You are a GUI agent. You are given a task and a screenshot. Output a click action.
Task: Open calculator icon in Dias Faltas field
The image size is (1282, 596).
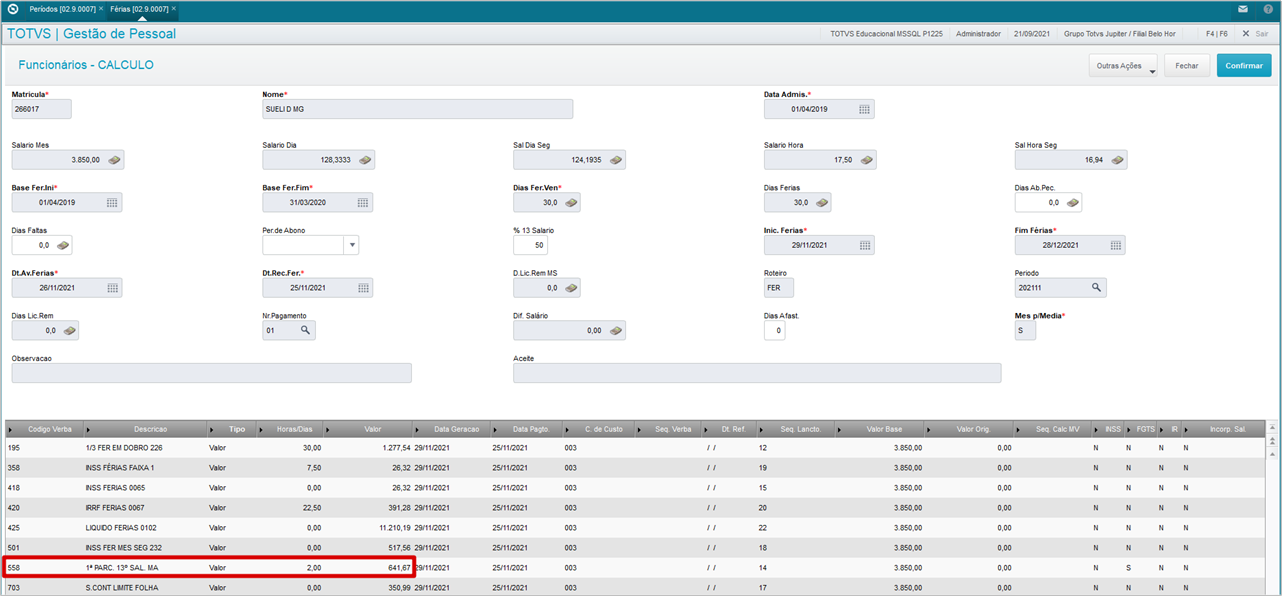coord(62,245)
